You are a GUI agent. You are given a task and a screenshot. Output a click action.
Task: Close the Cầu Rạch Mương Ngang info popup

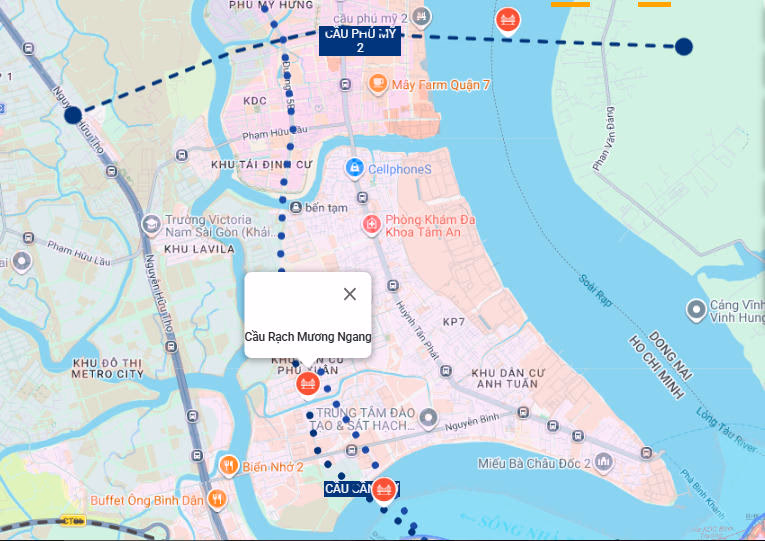click(x=350, y=294)
